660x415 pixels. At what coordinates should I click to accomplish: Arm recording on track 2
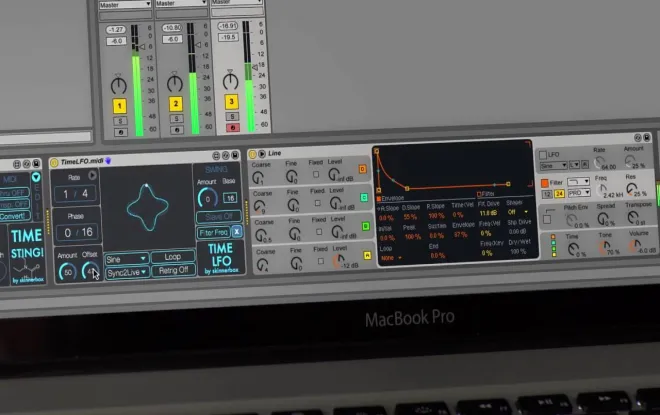[177, 130]
